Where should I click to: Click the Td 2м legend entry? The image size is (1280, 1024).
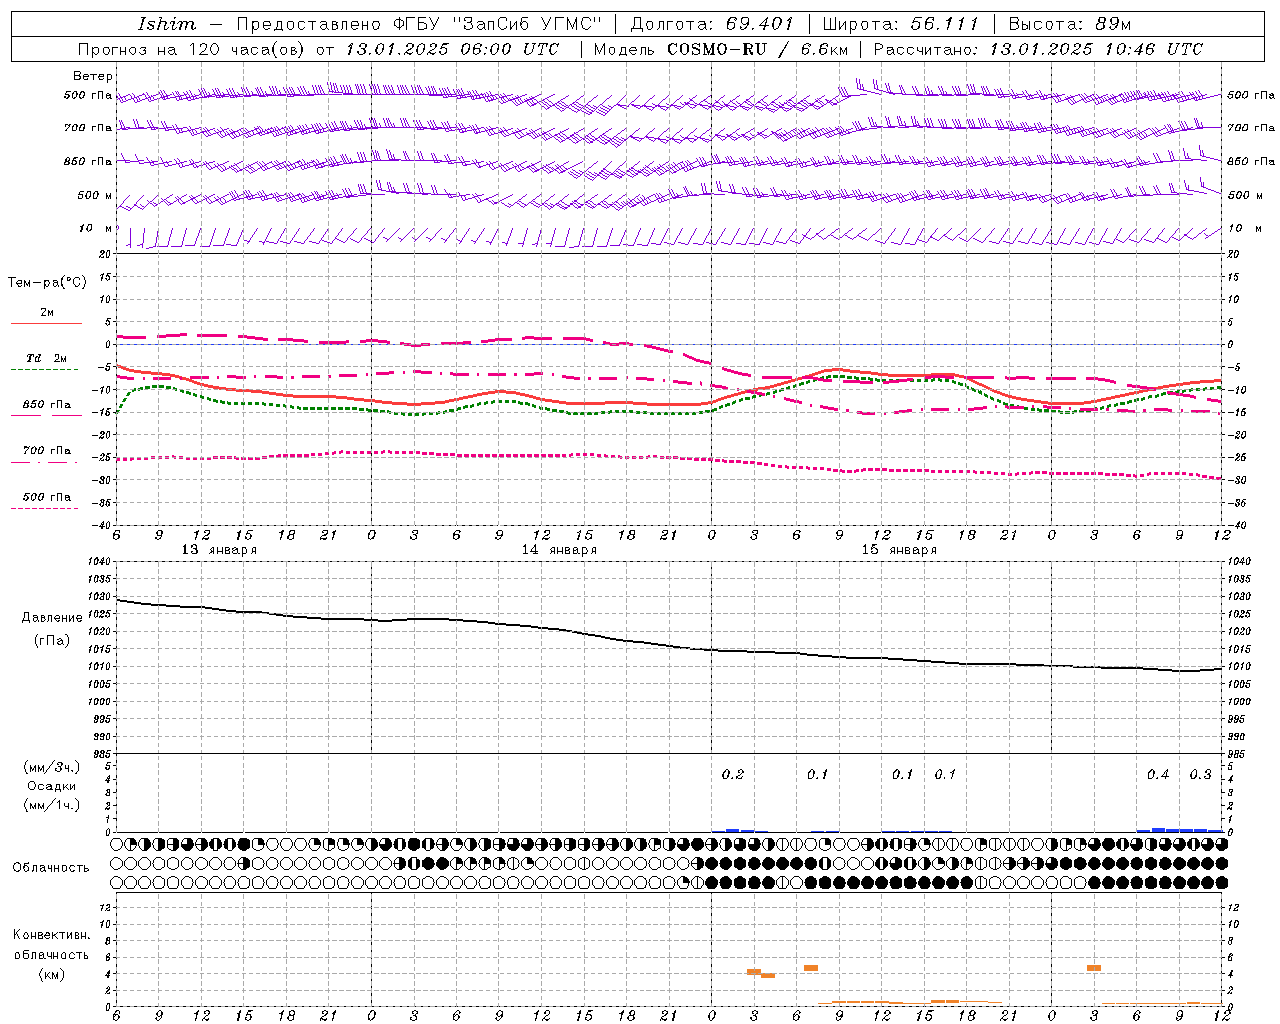(x=46, y=358)
